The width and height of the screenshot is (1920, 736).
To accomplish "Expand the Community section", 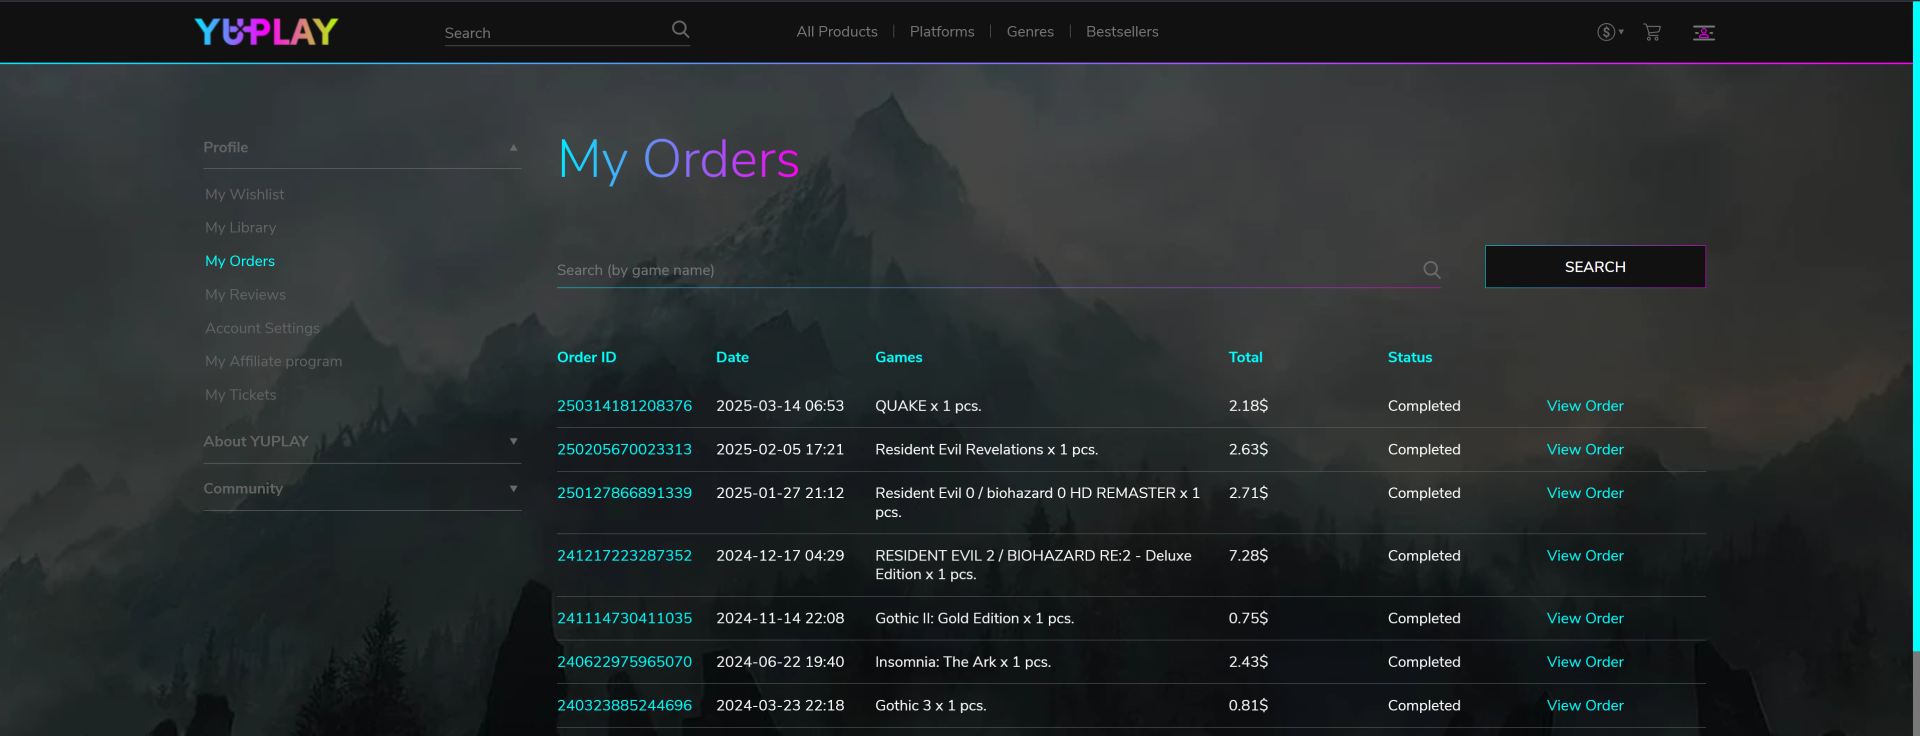I will pos(513,489).
